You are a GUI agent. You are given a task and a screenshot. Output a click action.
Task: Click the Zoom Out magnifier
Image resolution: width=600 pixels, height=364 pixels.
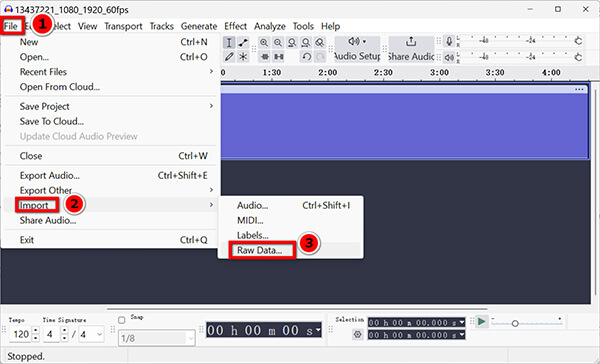[278, 42]
